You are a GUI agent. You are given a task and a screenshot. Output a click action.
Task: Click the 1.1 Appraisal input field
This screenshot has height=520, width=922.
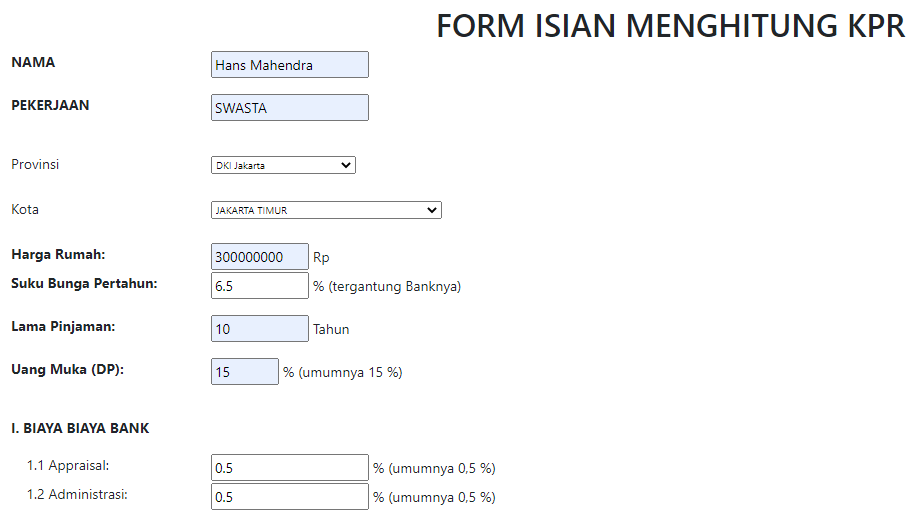pyautogui.click(x=290, y=468)
